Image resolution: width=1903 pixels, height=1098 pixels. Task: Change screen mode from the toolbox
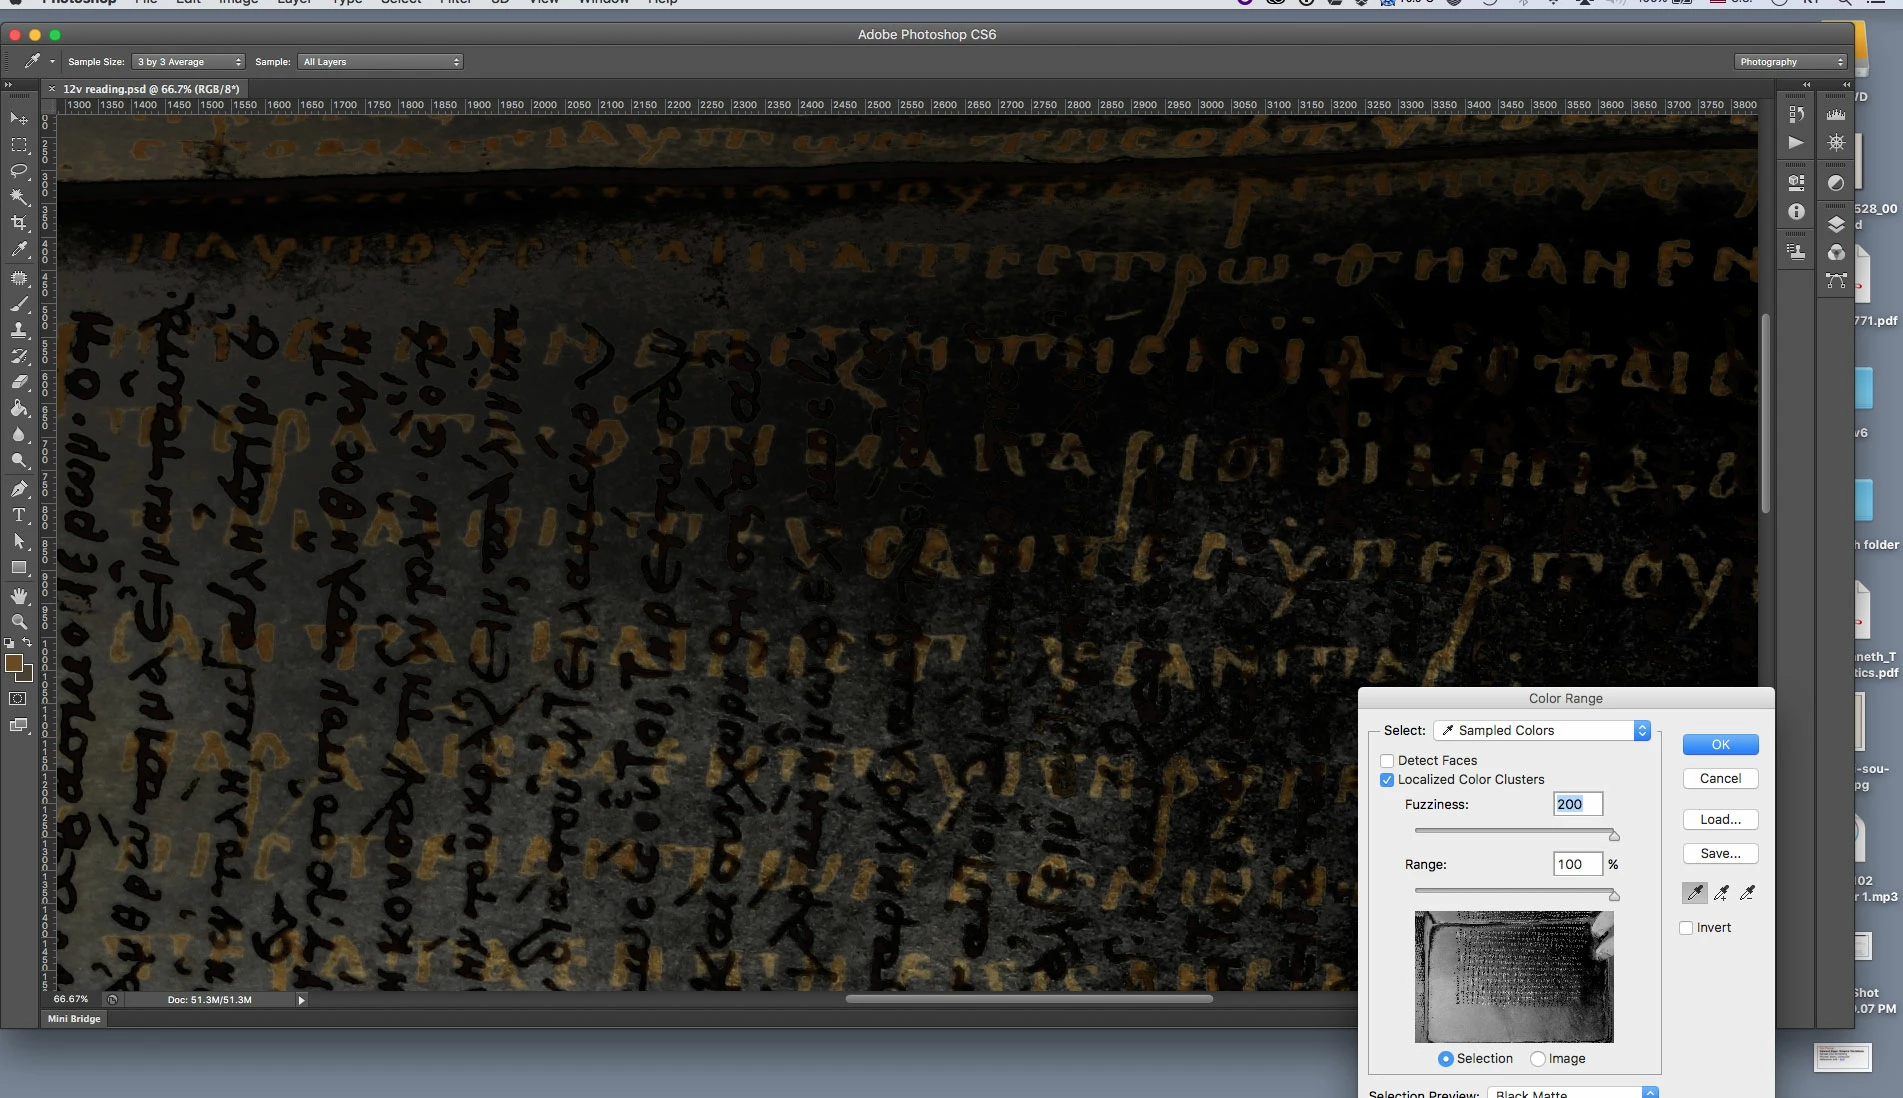coord(18,726)
